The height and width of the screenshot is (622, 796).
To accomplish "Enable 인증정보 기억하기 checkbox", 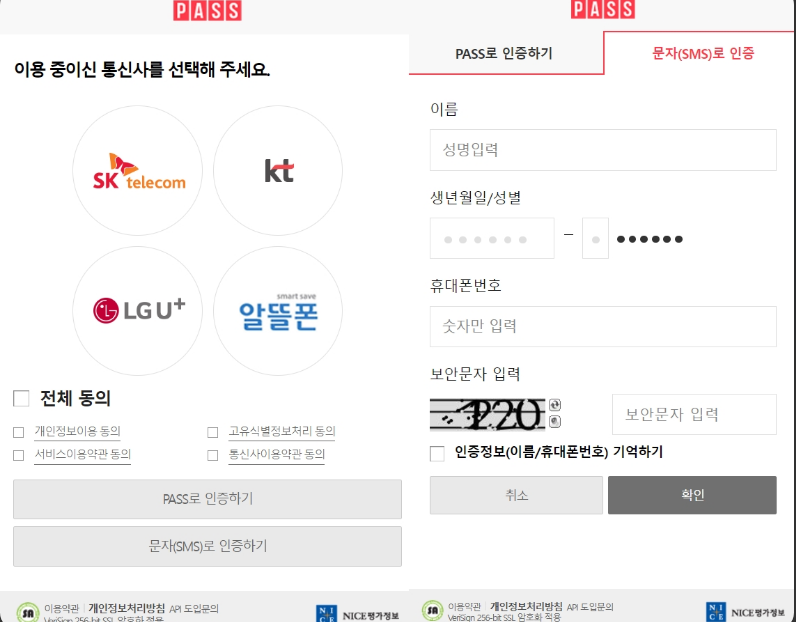I will (x=437, y=453).
